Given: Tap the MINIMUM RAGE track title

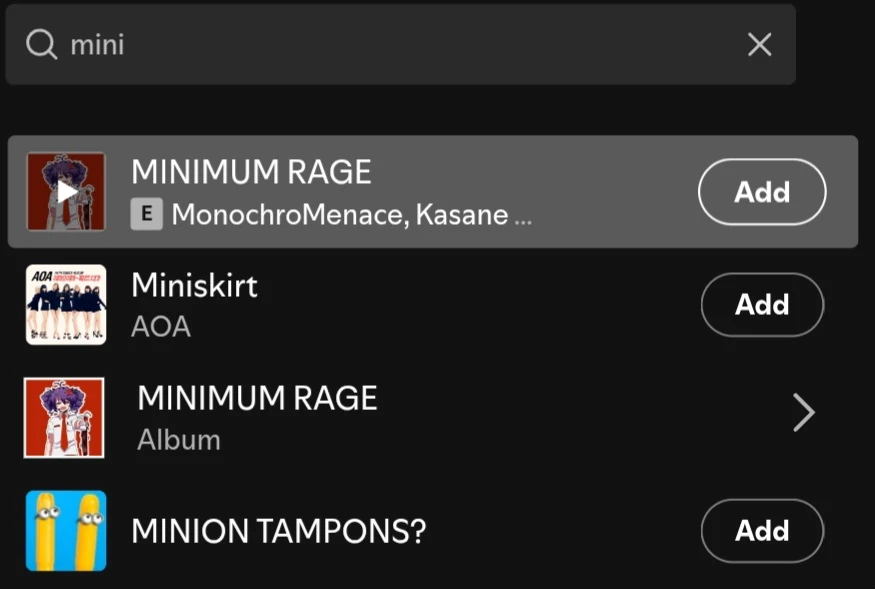Looking at the screenshot, I should point(251,172).
